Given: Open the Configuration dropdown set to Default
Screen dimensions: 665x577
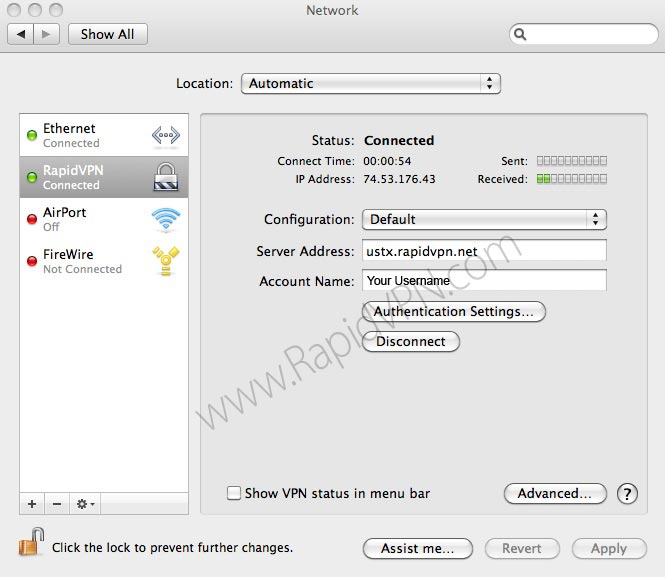Looking at the screenshot, I should click(x=484, y=220).
